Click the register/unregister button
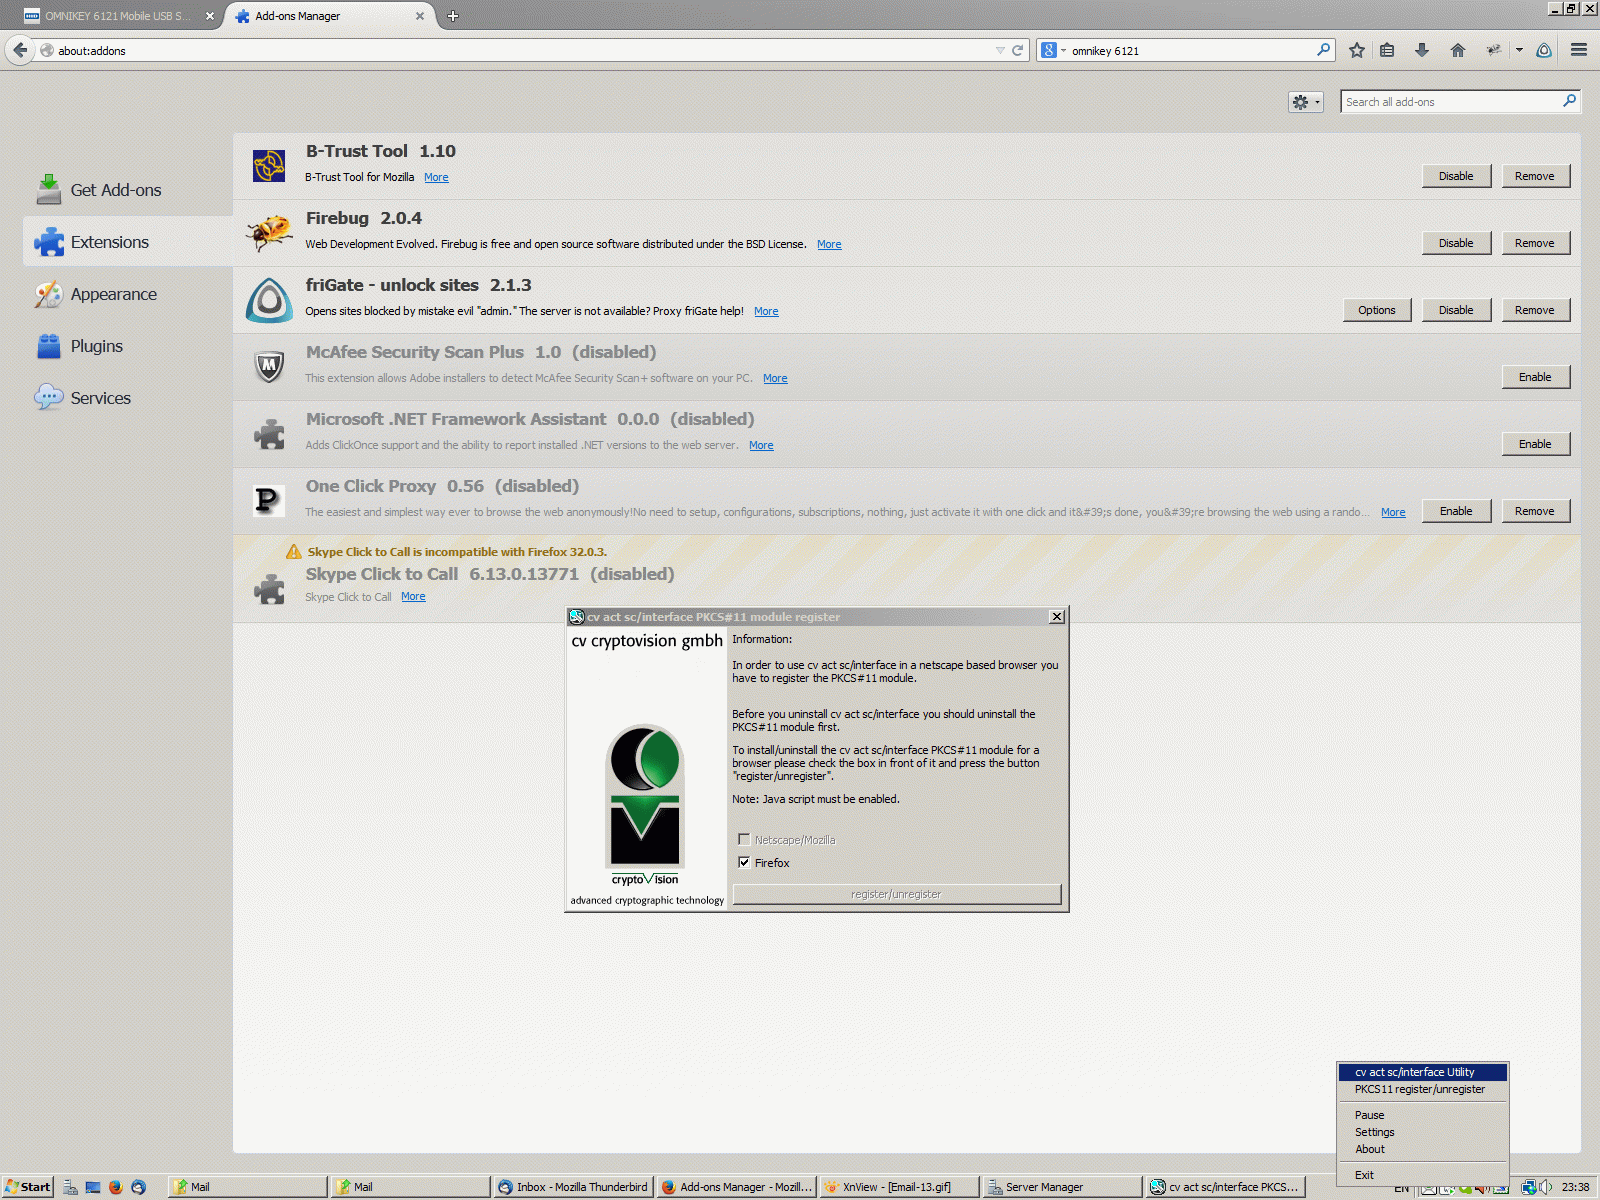 coord(896,894)
